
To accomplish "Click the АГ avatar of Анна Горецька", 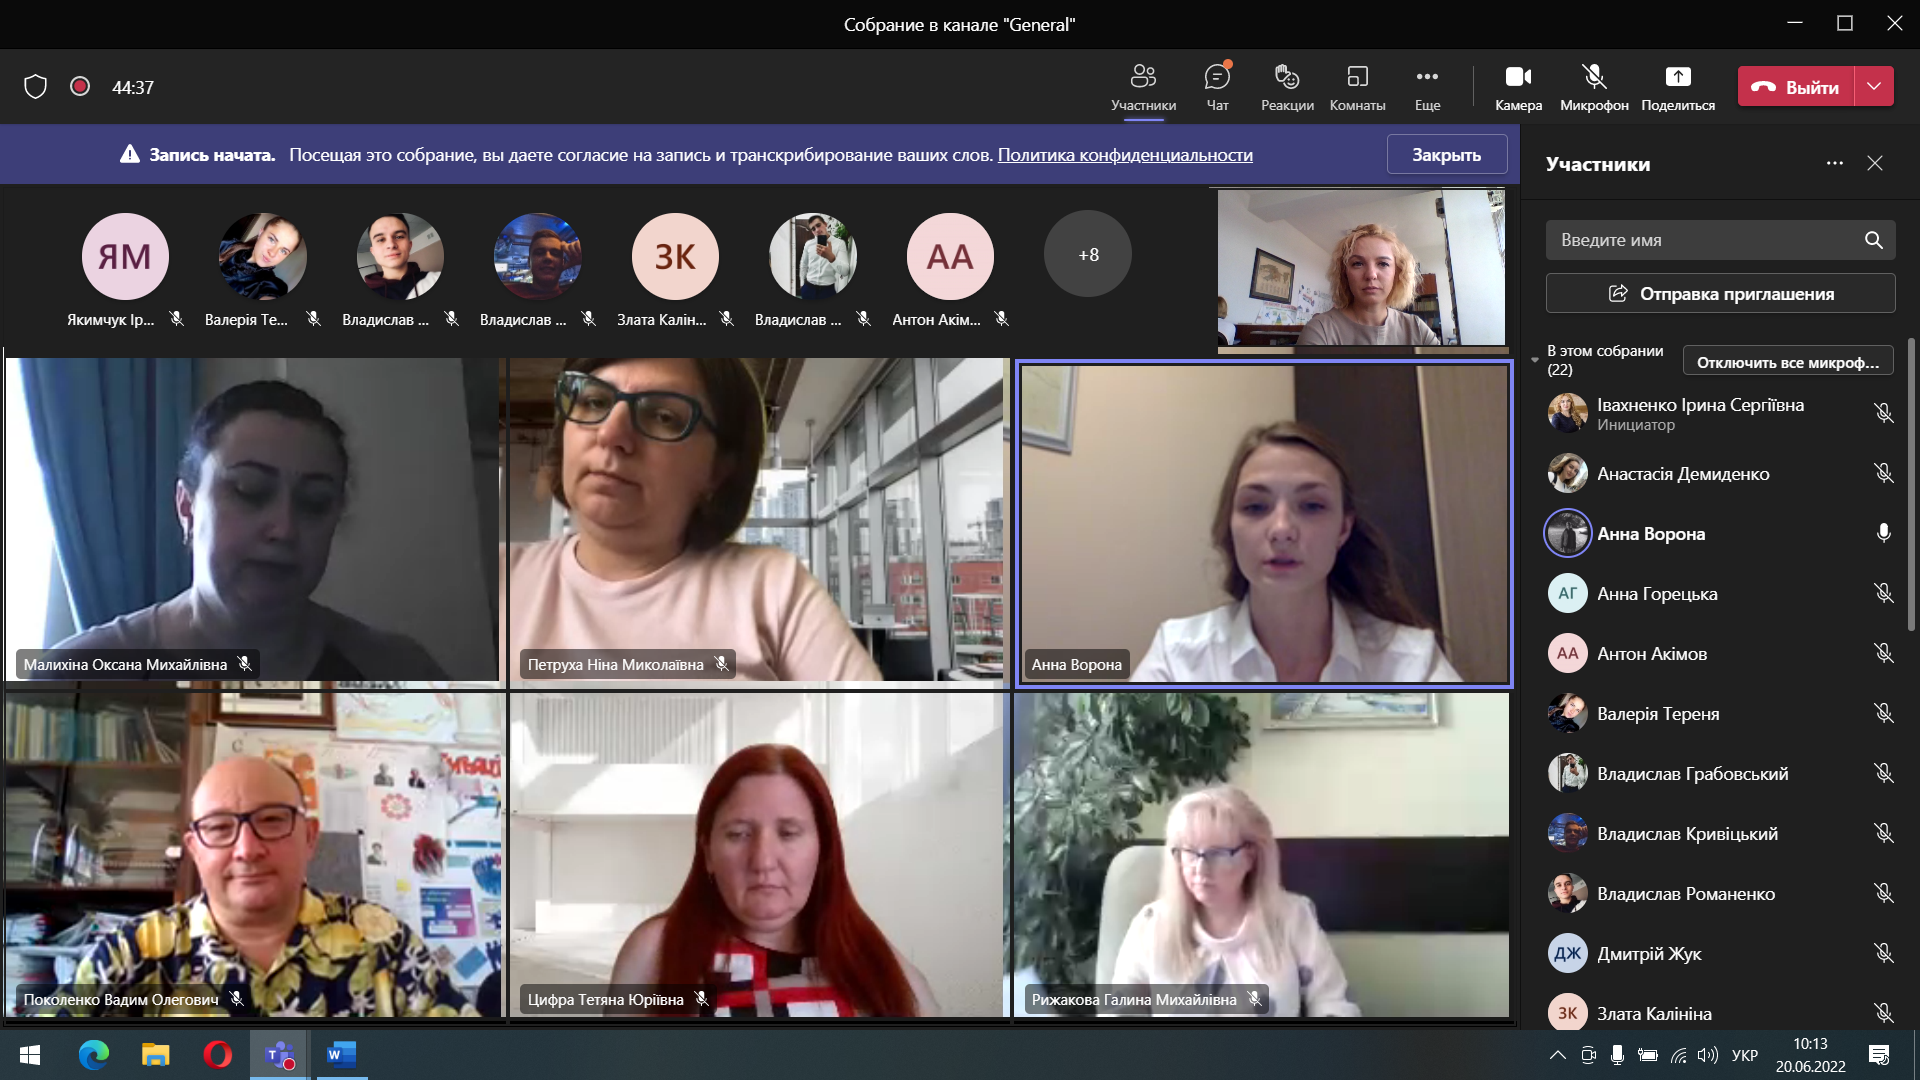I will 1567,593.
